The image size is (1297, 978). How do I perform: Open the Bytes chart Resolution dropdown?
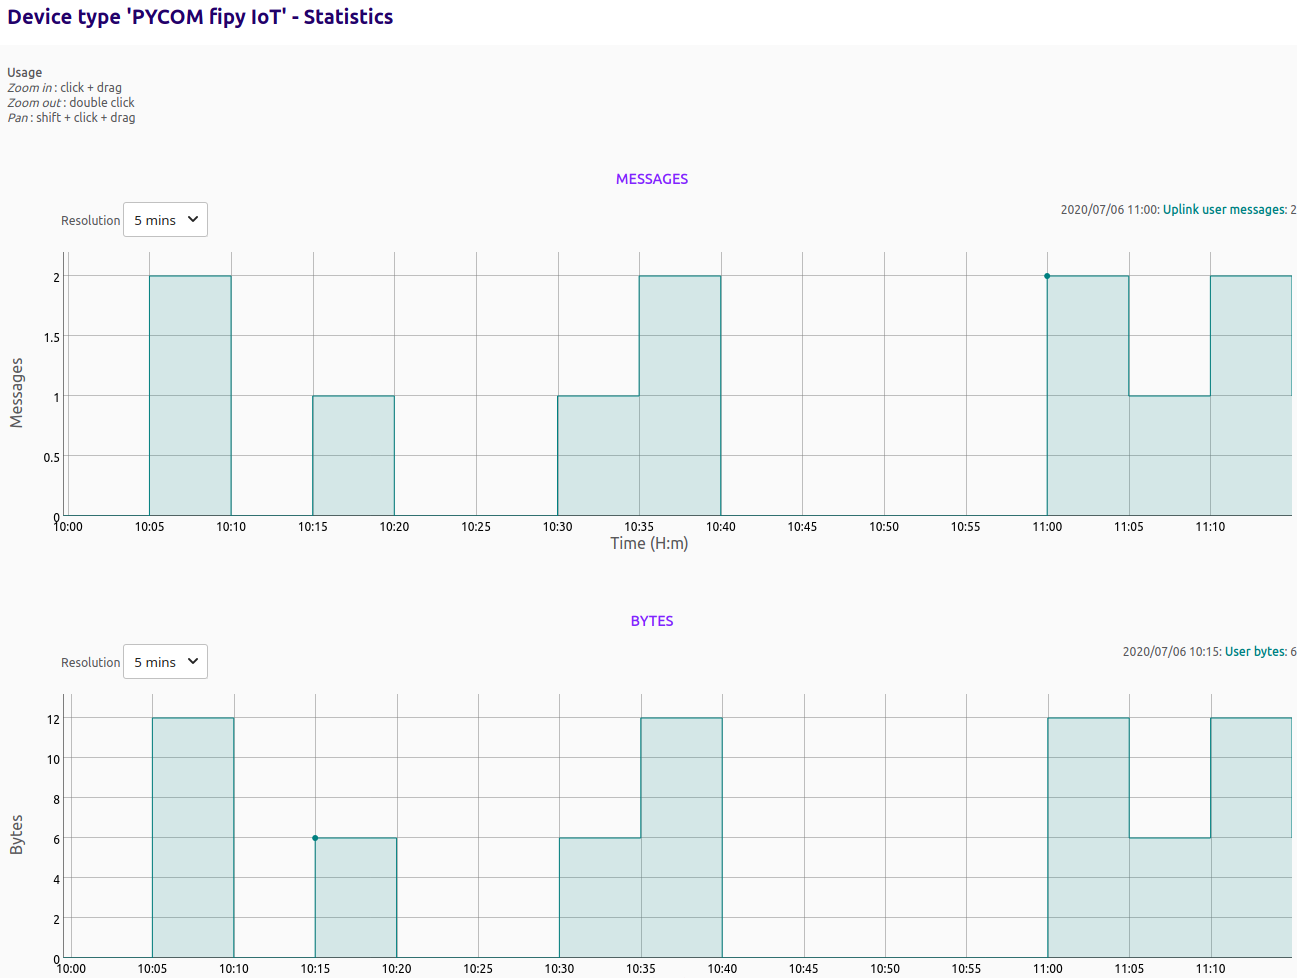(165, 662)
